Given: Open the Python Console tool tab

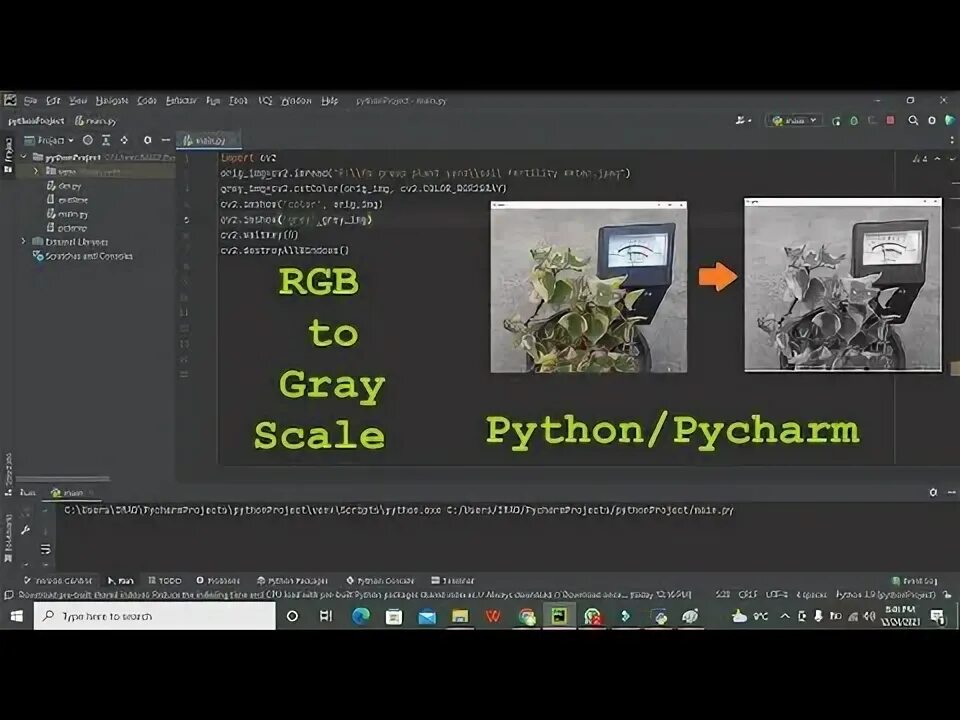Looking at the screenshot, I should click(x=380, y=580).
